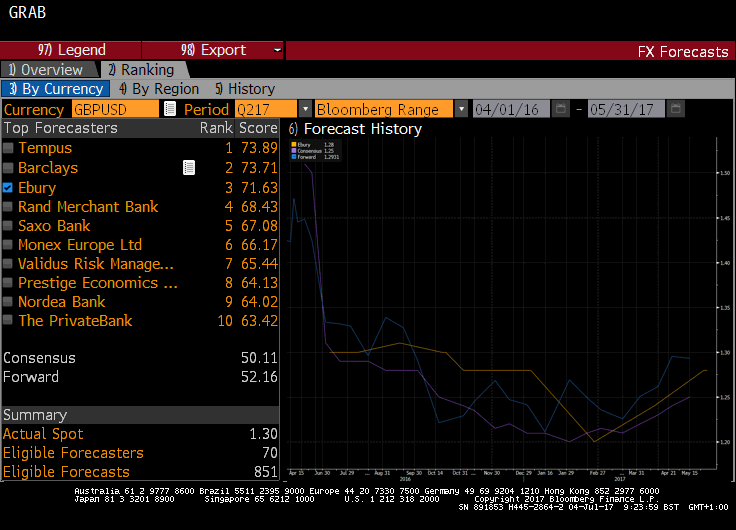Edit the Currency GBPUSD field
Screen dimensions: 736x530
coord(115,109)
